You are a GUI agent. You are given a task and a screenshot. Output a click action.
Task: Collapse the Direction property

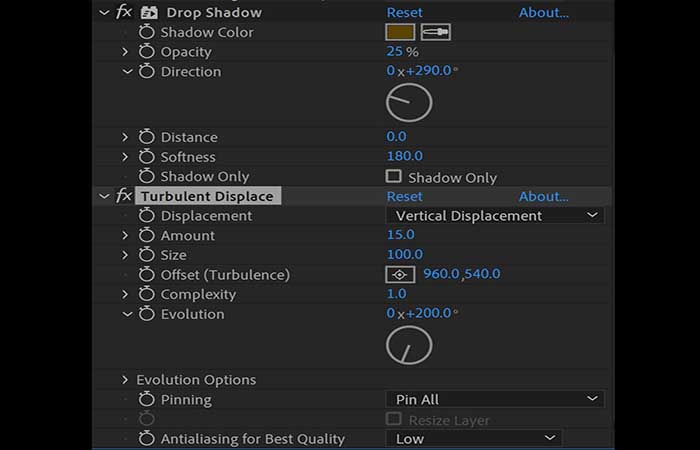point(127,71)
